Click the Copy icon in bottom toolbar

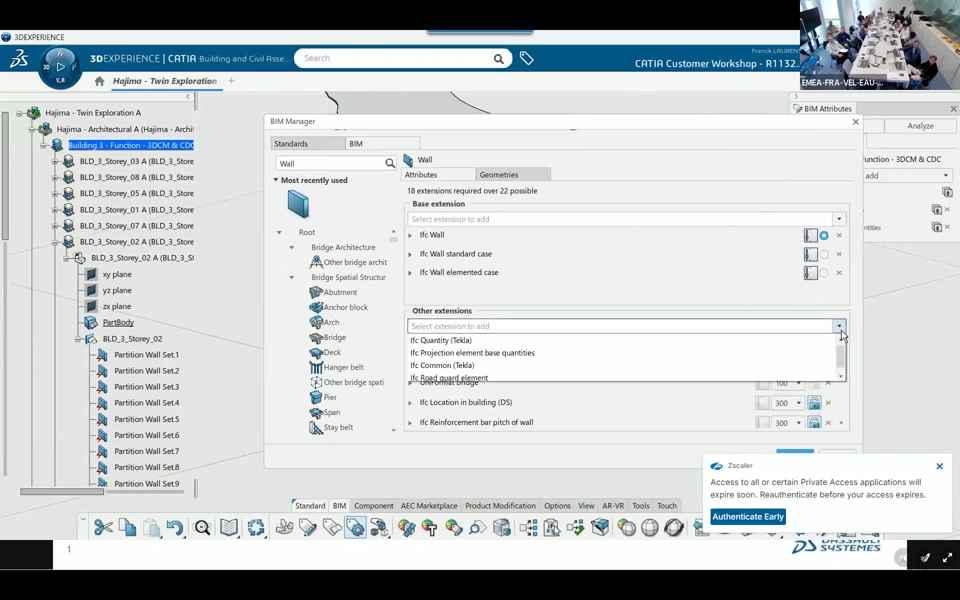point(127,527)
